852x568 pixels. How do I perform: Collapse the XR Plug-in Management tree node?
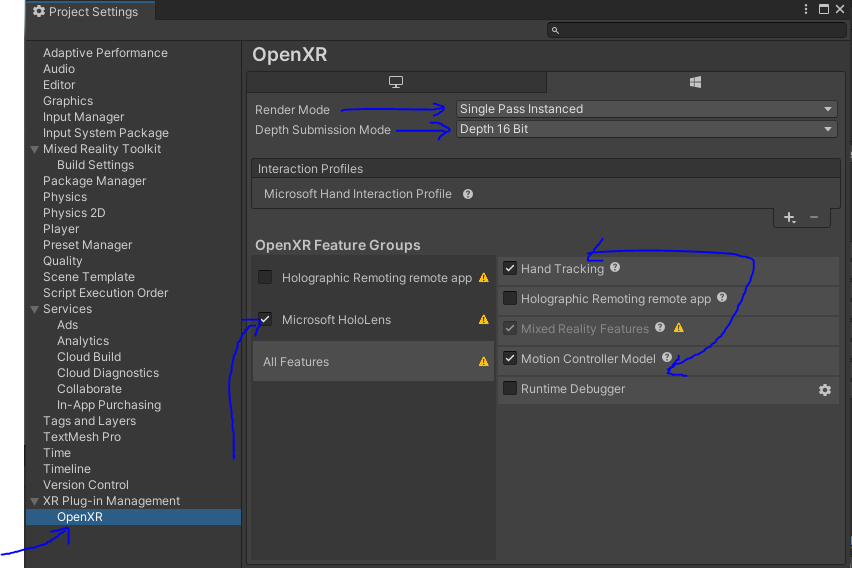(x=34, y=501)
